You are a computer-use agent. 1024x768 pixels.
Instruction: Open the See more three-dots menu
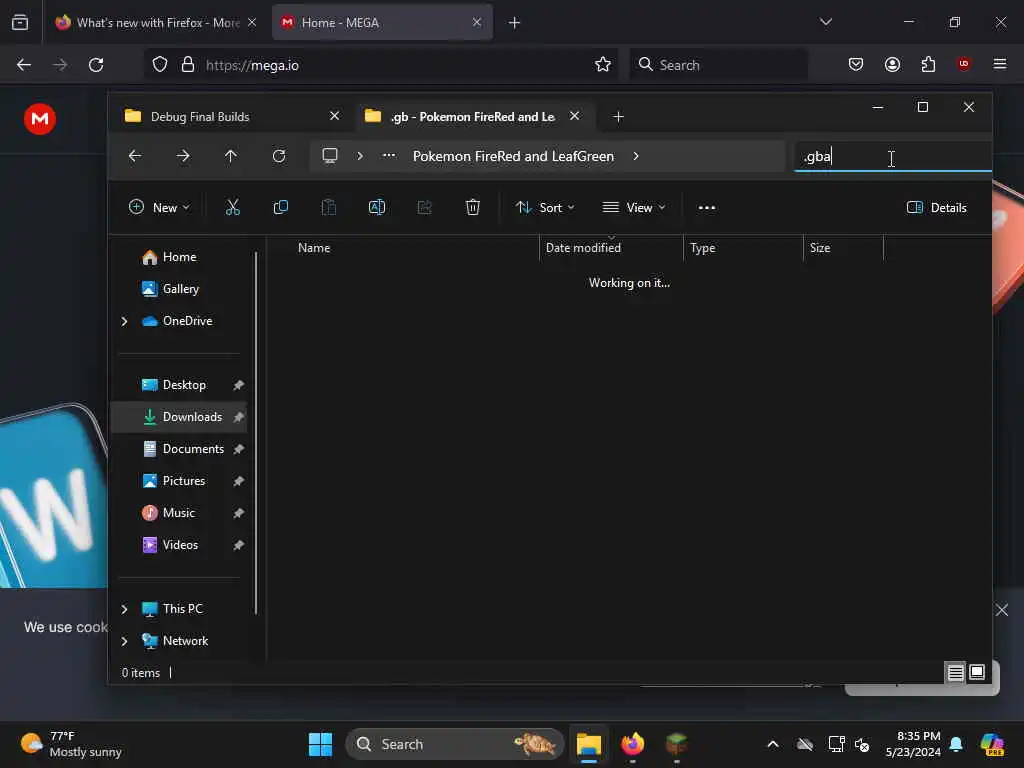coord(707,208)
